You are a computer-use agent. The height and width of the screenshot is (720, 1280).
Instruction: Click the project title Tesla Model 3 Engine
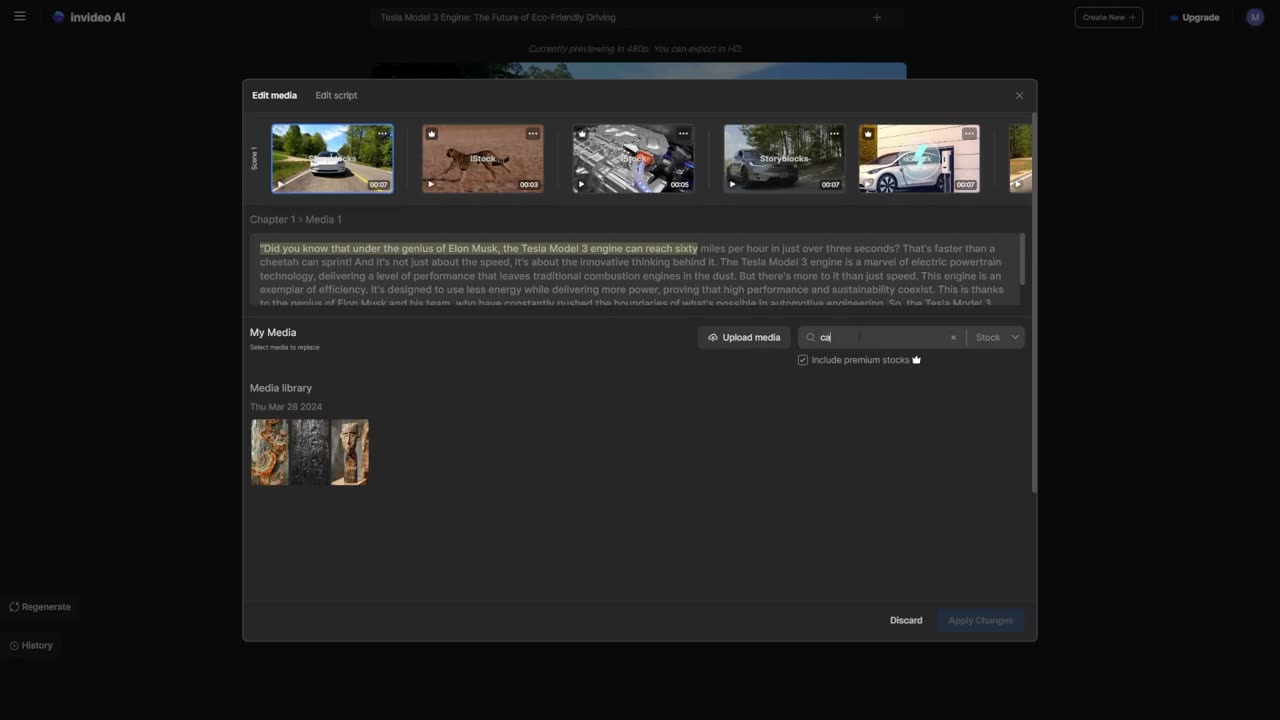[x=498, y=17]
